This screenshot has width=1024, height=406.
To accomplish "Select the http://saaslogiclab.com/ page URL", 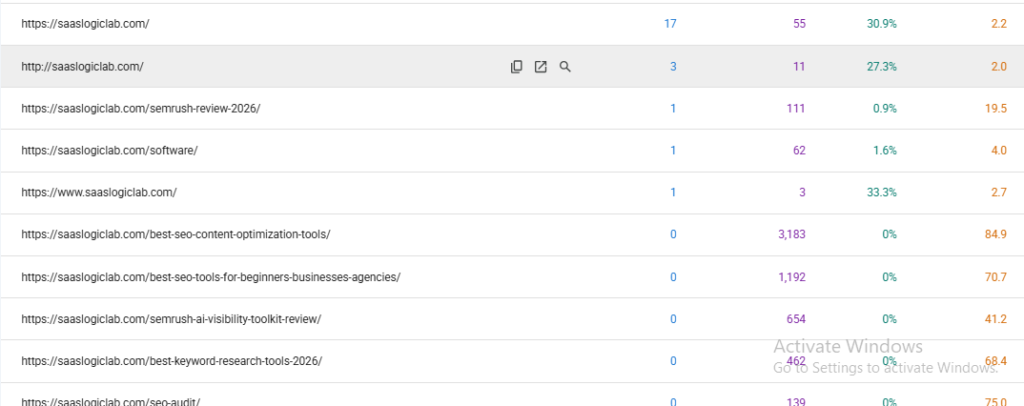I will [x=82, y=67].
